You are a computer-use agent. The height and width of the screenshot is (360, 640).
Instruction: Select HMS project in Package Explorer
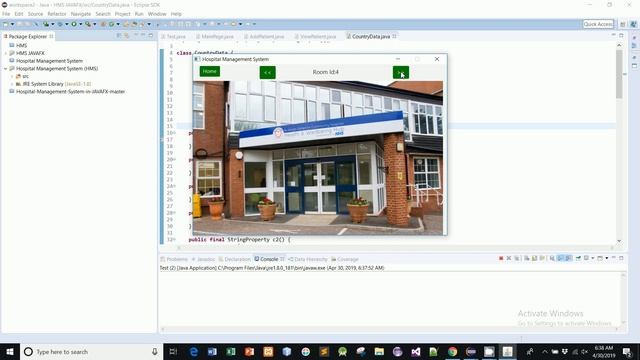21,45
